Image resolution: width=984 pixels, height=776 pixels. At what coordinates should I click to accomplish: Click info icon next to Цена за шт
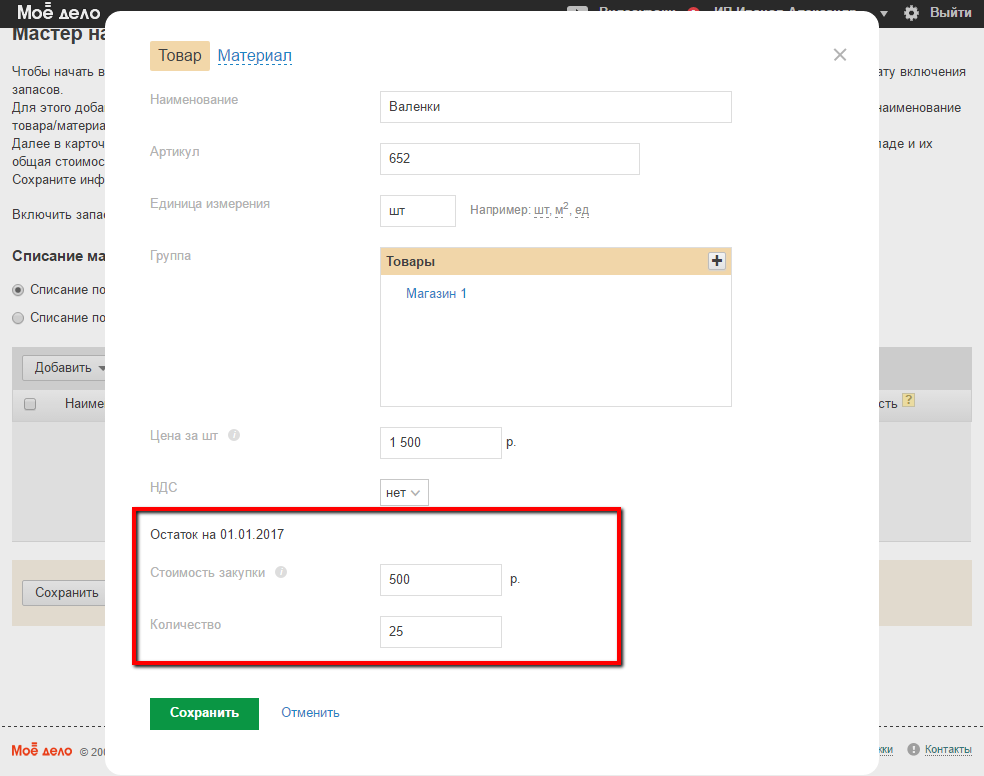(234, 435)
